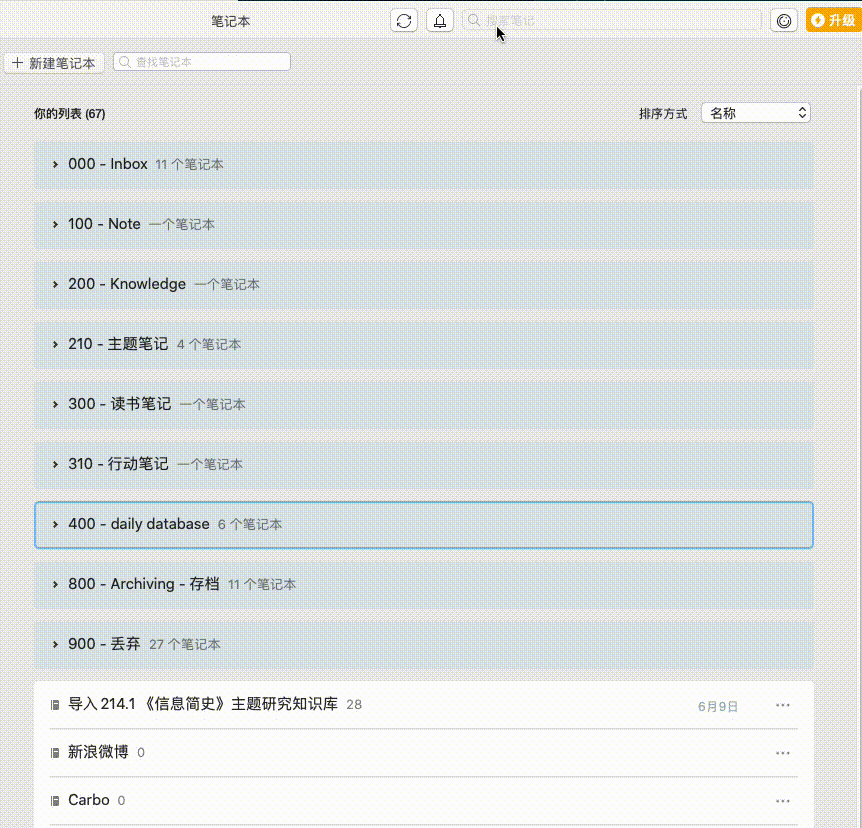
Task: Open more options for 导入 214.1 notebook
Action: pyautogui.click(x=782, y=705)
